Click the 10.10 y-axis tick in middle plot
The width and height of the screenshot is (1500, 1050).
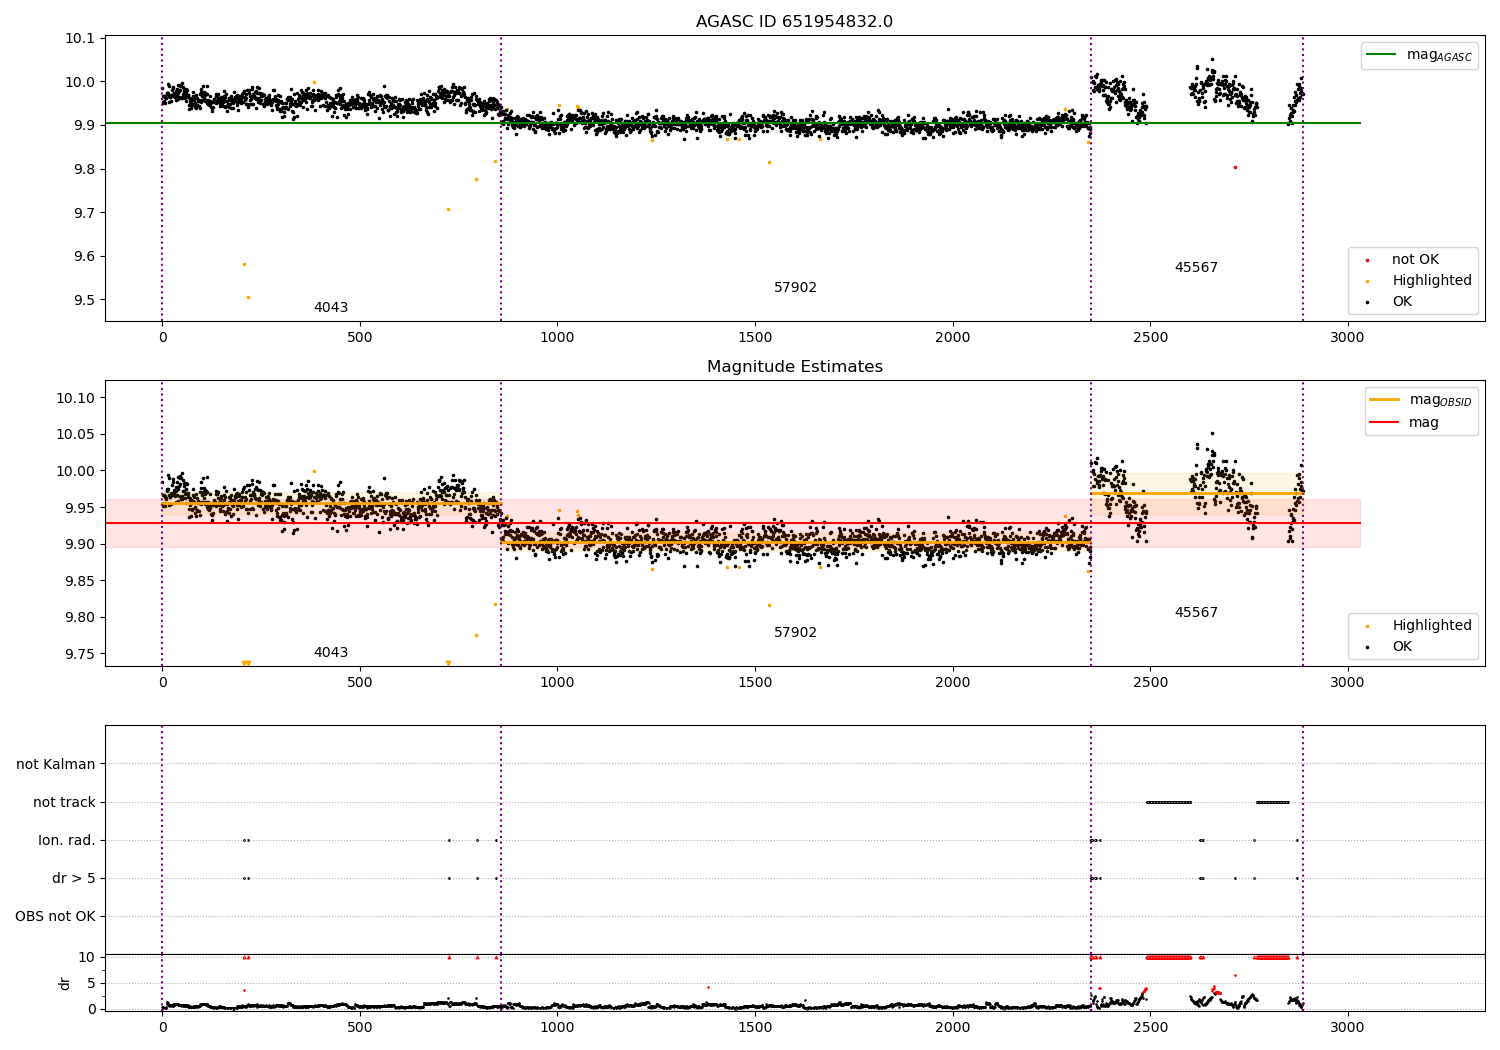pos(75,398)
